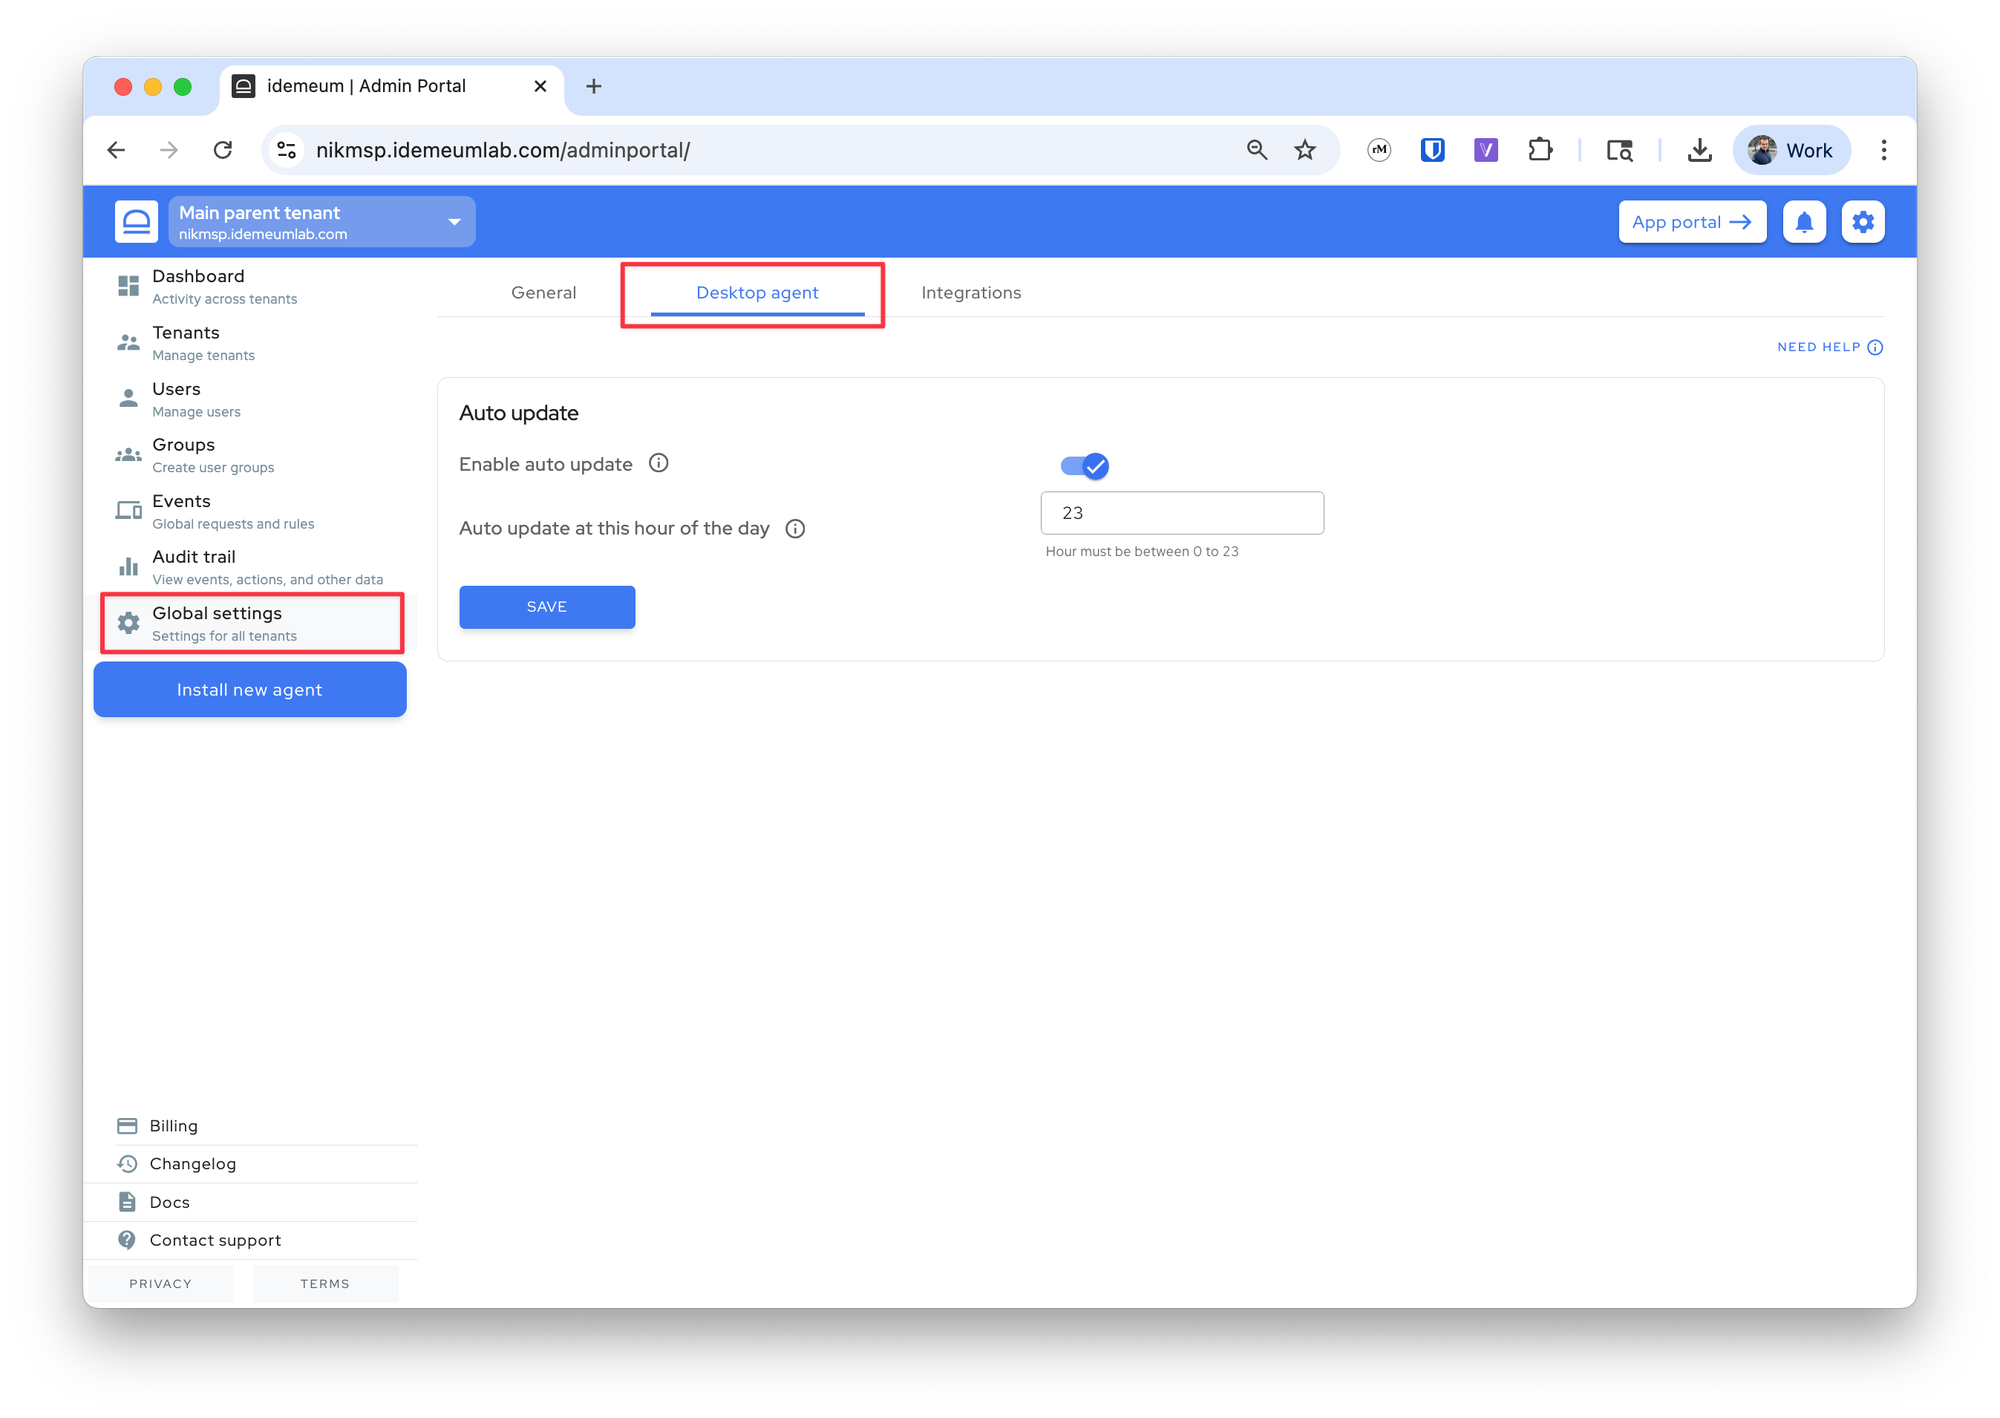Image resolution: width=2000 pixels, height=1418 pixels.
Task: Click the SAVE button
Action: (547, 607)
